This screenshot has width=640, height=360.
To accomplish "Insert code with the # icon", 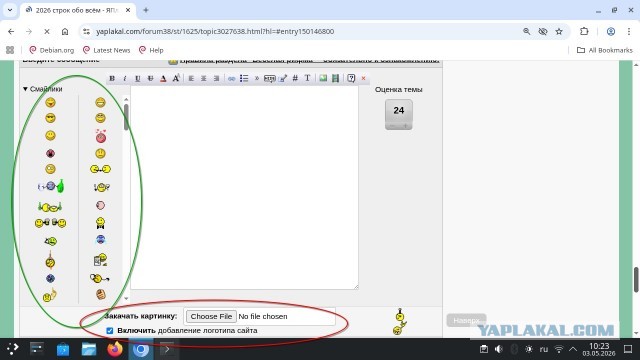I will (295, 78).
